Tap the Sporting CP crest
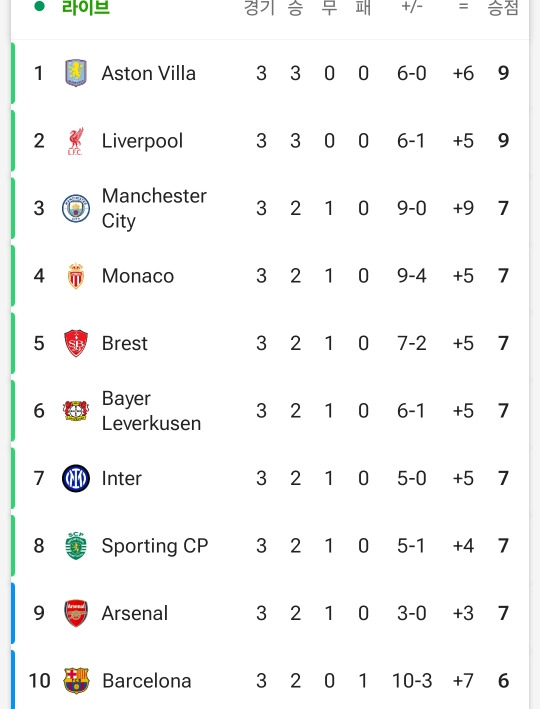 coord(76,546)
